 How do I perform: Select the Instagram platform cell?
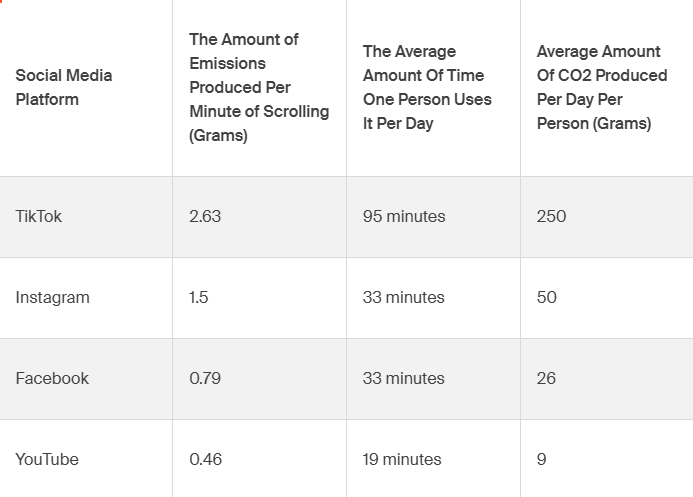click(52, 297)
